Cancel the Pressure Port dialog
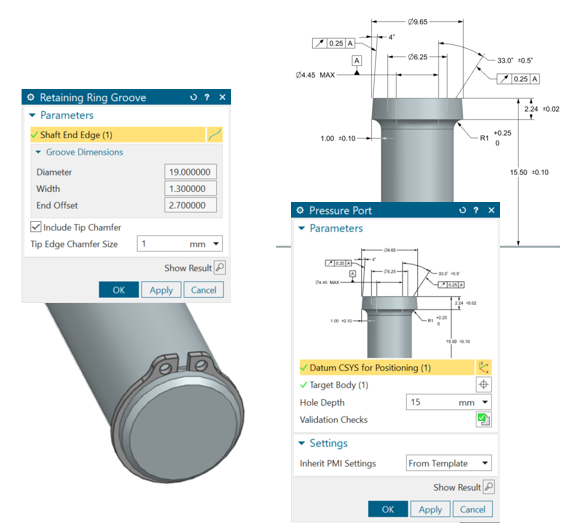This screenshot has width=565, height=530. tap(473, 509)
